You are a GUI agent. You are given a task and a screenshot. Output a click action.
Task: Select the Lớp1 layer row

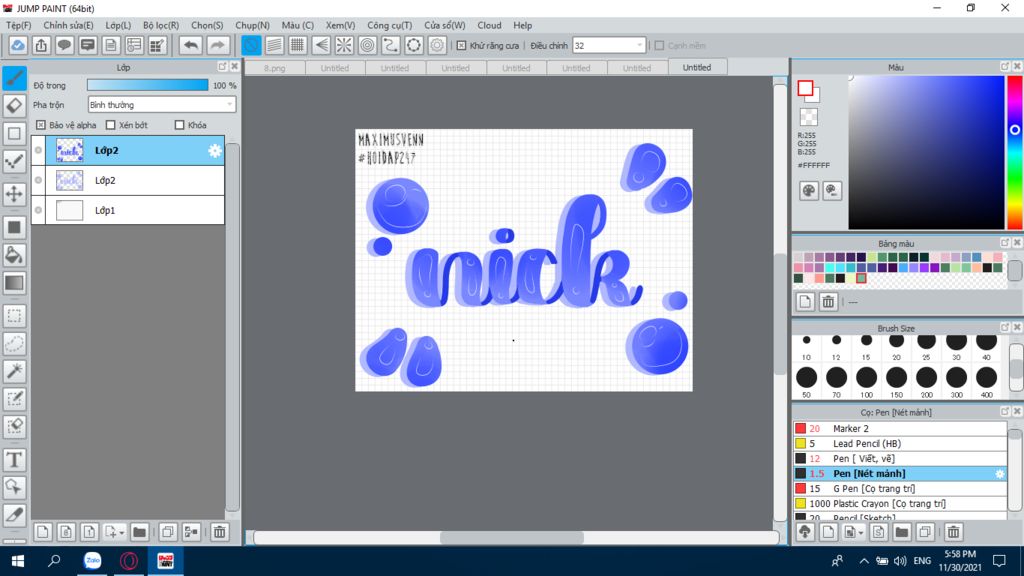pyautogui.click(x=128, y=210)
